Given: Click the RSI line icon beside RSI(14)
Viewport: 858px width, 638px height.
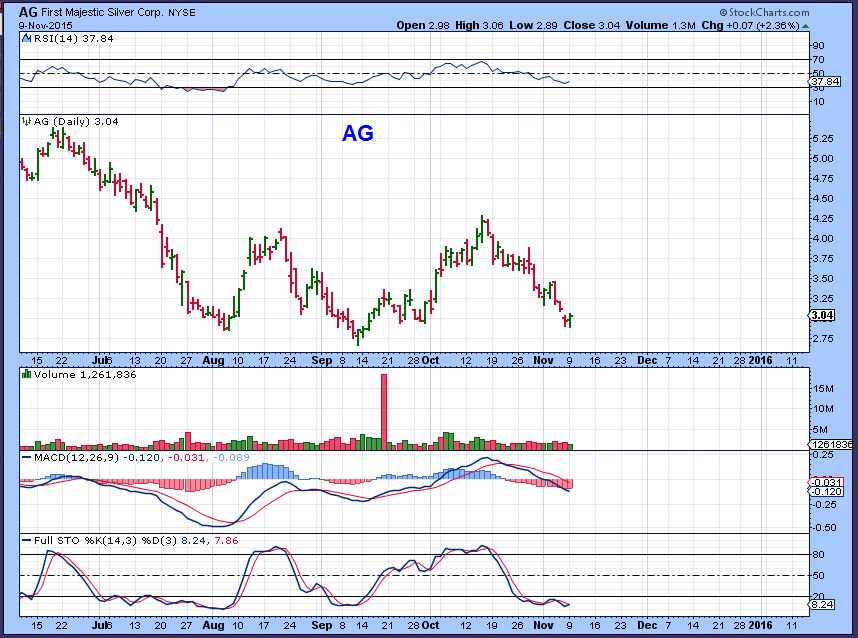Looking at the screenshot, I should point(26,38).
